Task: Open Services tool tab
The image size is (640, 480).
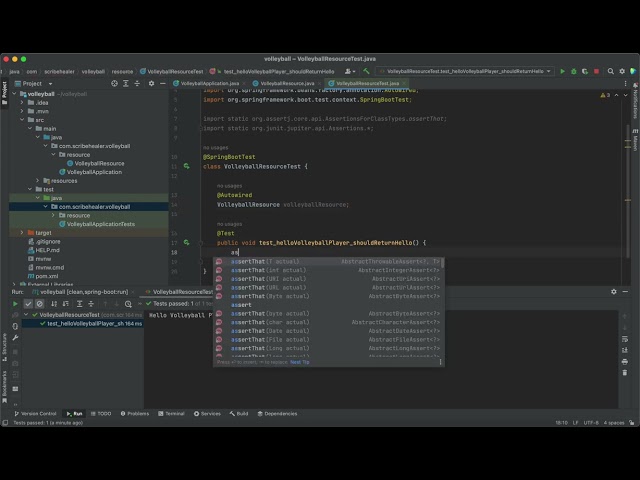Action: (207, 413)
